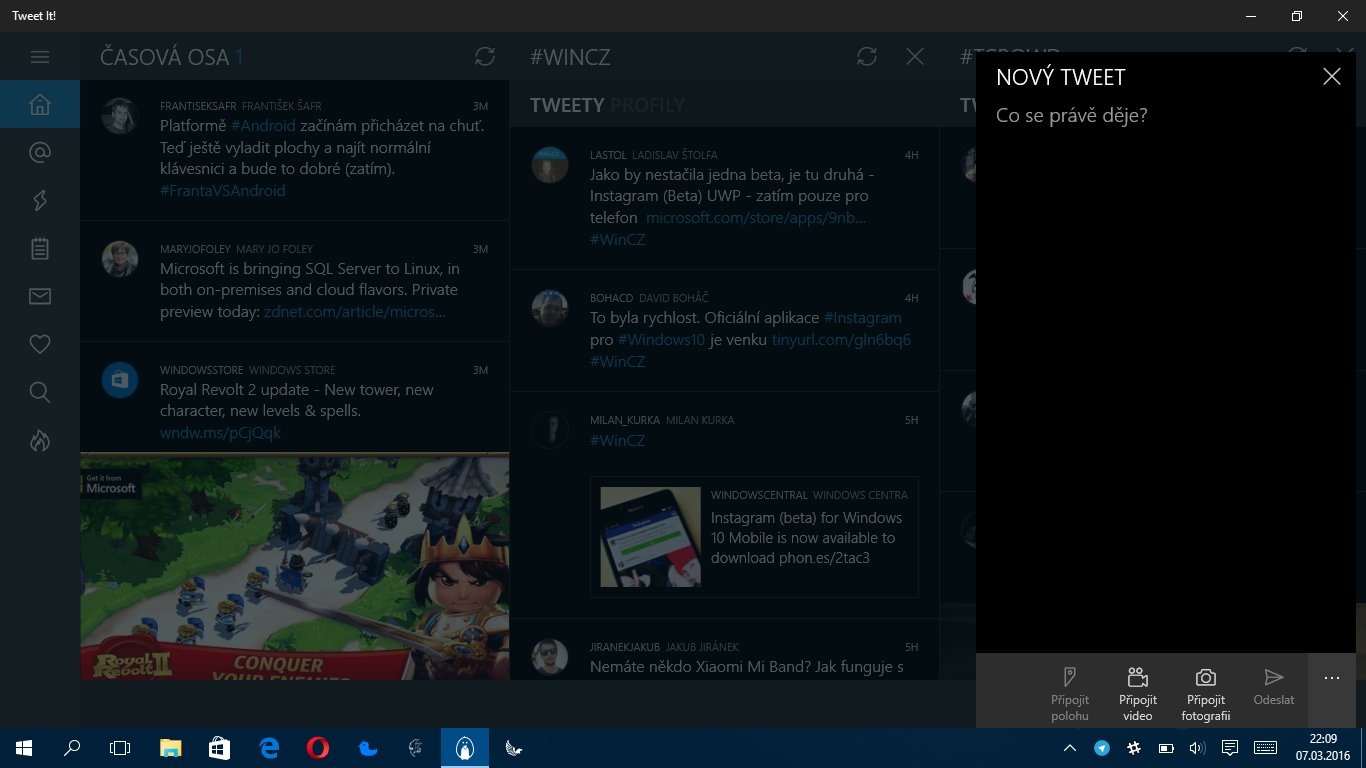Open Task View on the taskbar
The width and height of the screenshot is (1366, 768).
coord(120,748)
